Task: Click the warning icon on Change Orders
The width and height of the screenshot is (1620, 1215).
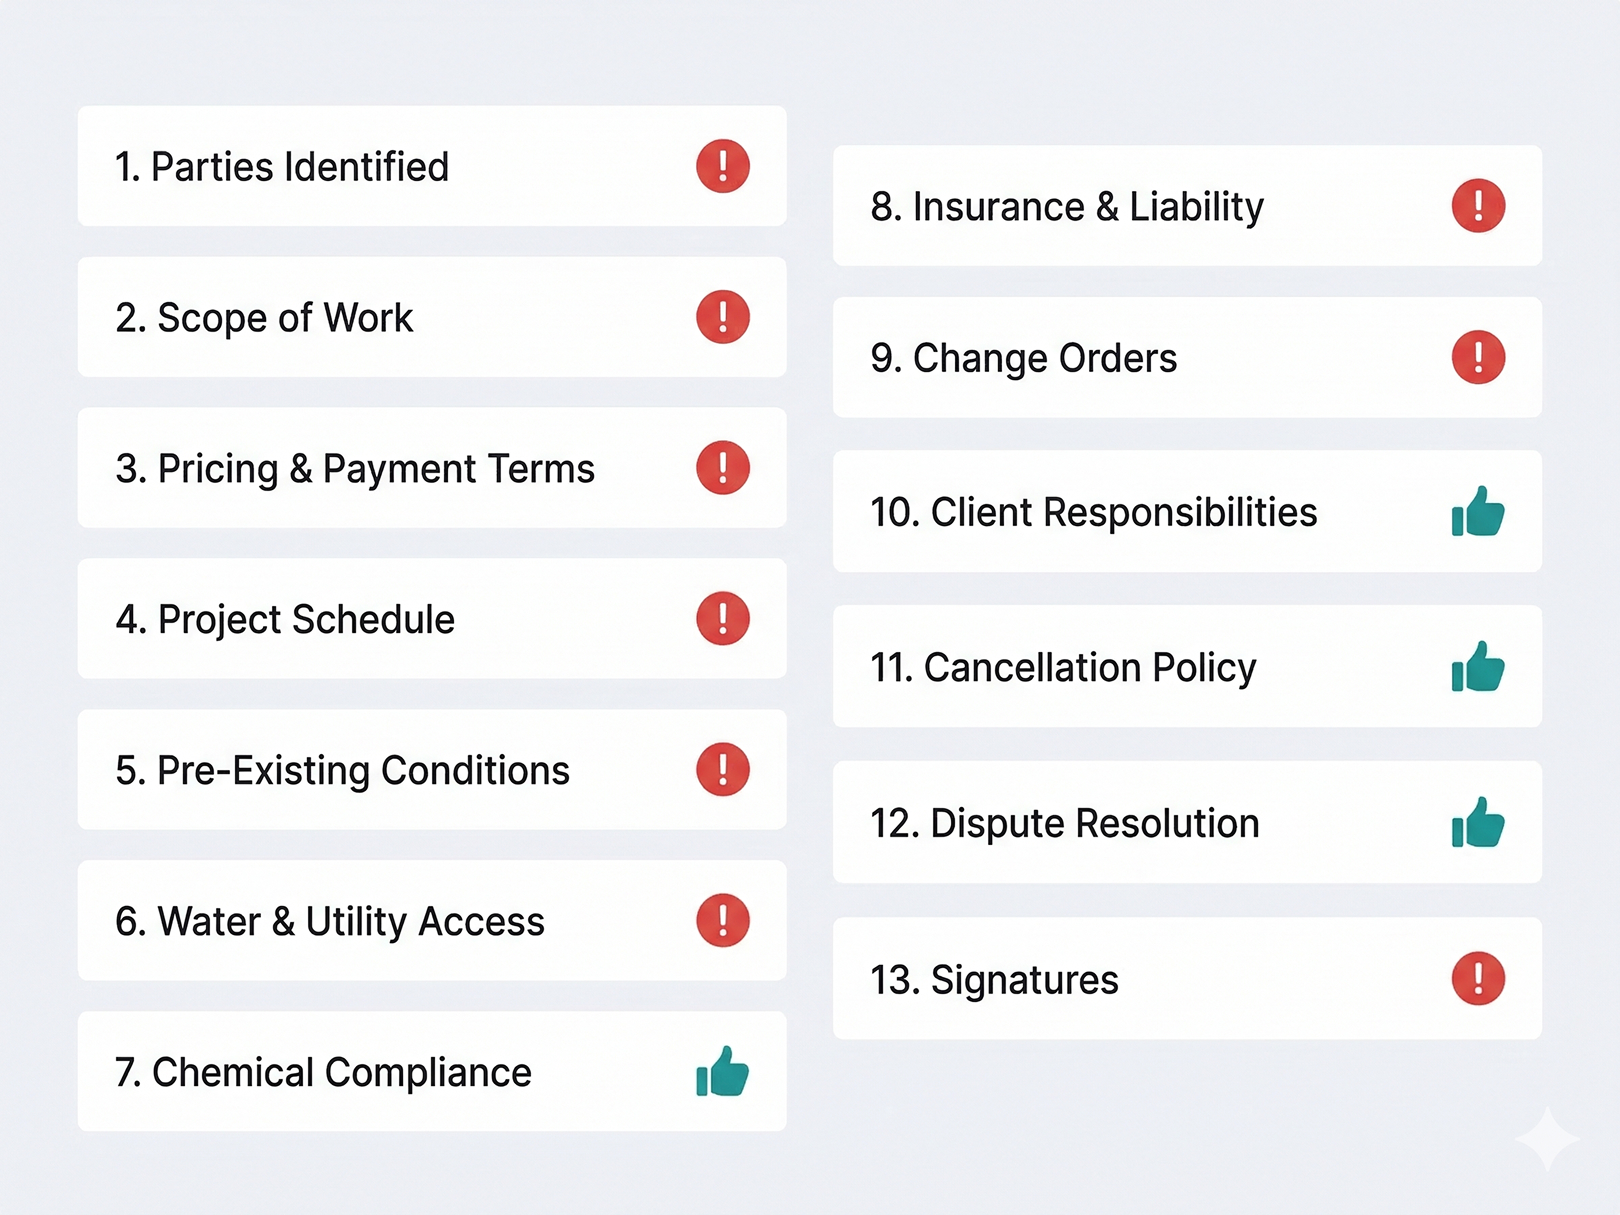Action: coord(1478,357)
